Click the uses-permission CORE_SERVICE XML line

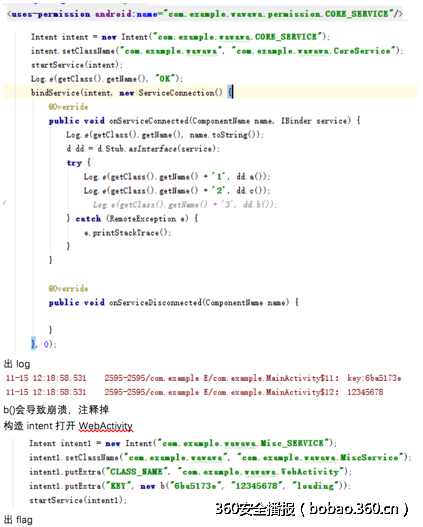coord(206,14)
